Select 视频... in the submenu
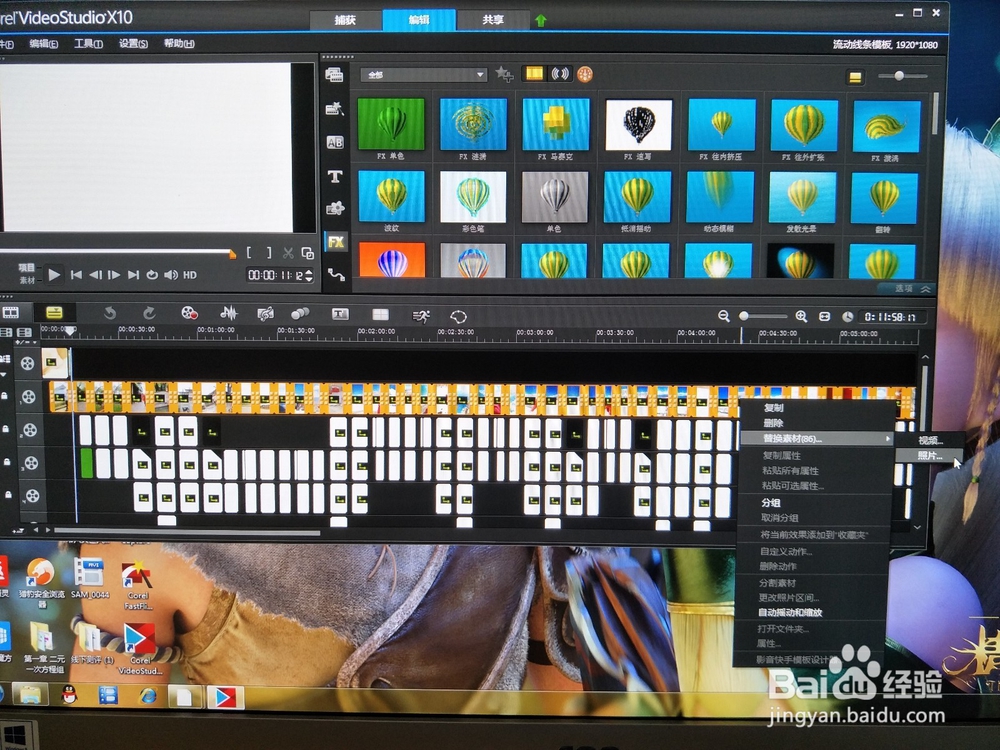The image size is (1000, 750). (930, 440)
